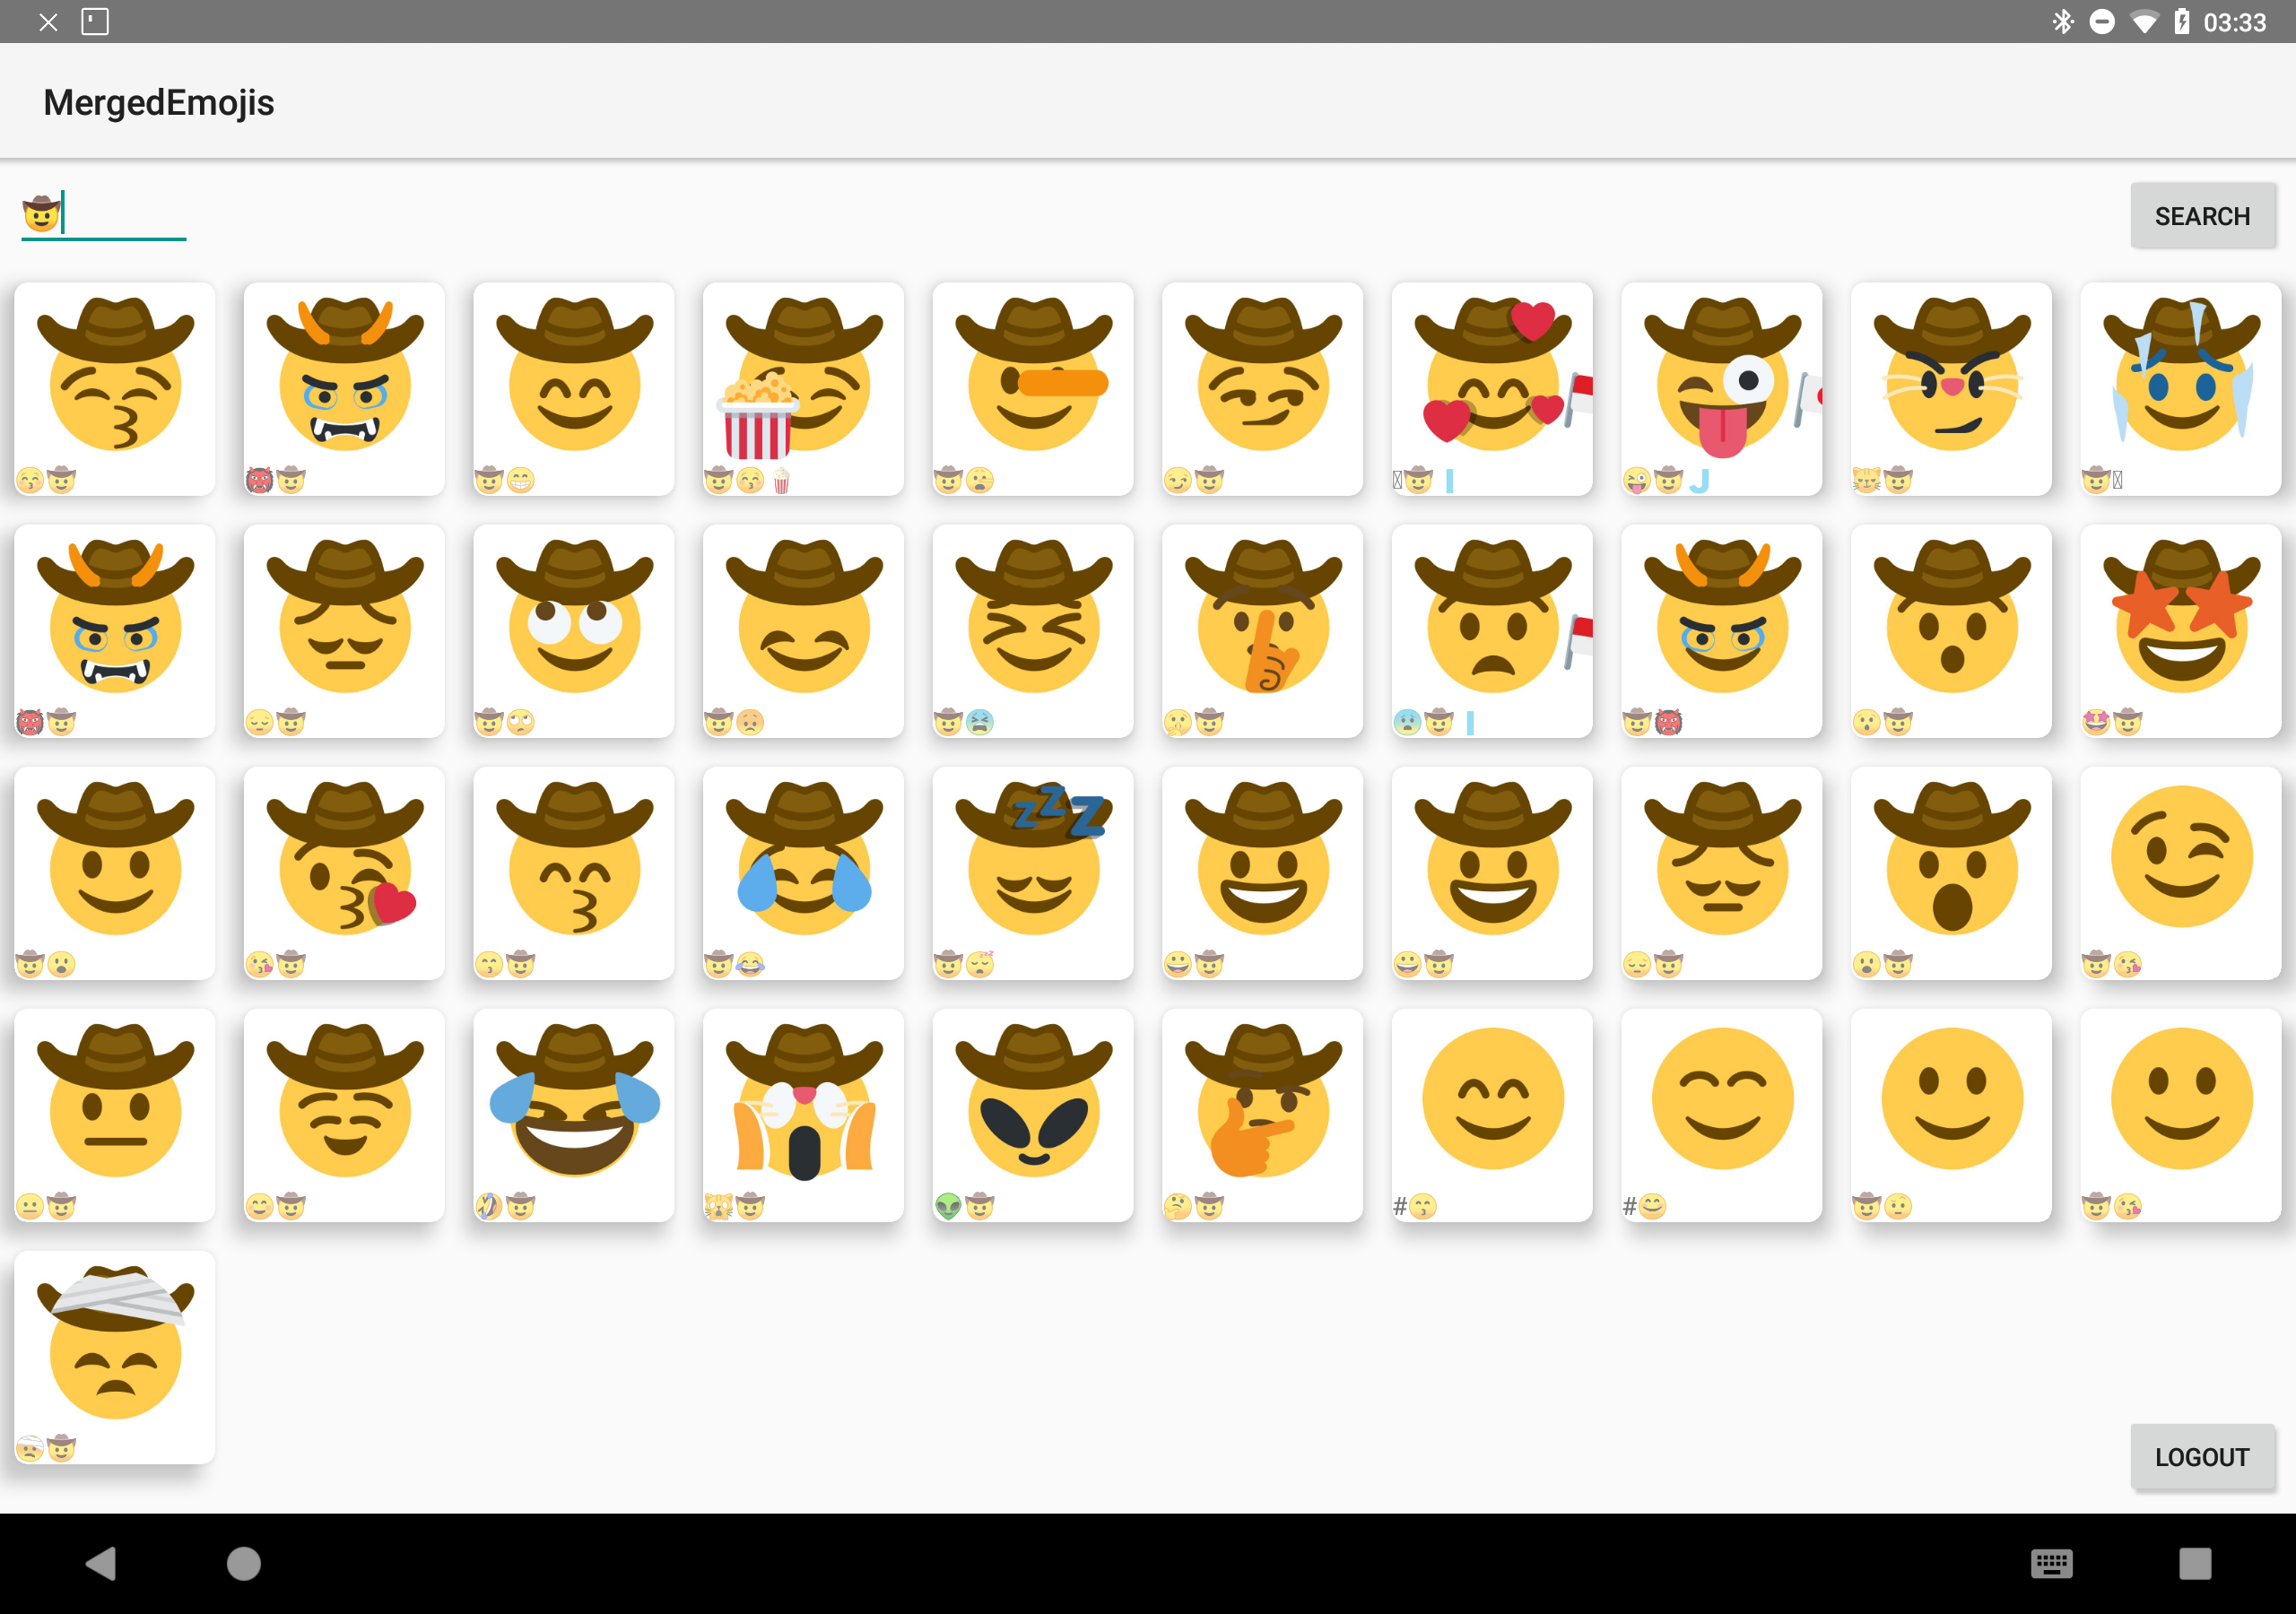The height and width of the screenshot is (1614, 2296).
Task: Tap the Android back navigation icon
Action: [101, 1563]
